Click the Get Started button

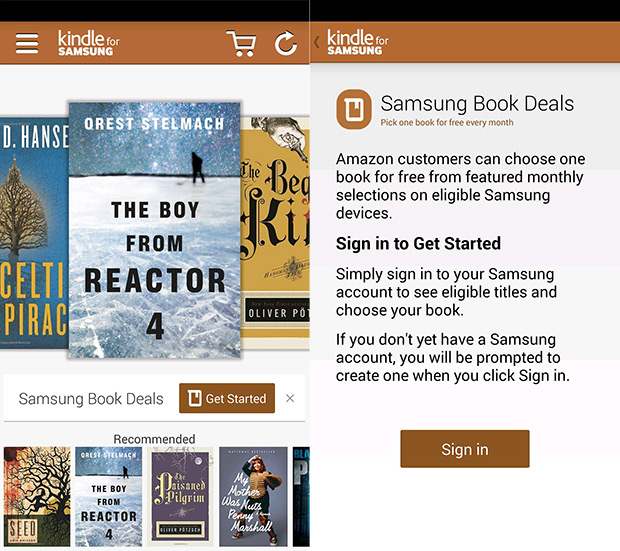click(x=227, y=398)
